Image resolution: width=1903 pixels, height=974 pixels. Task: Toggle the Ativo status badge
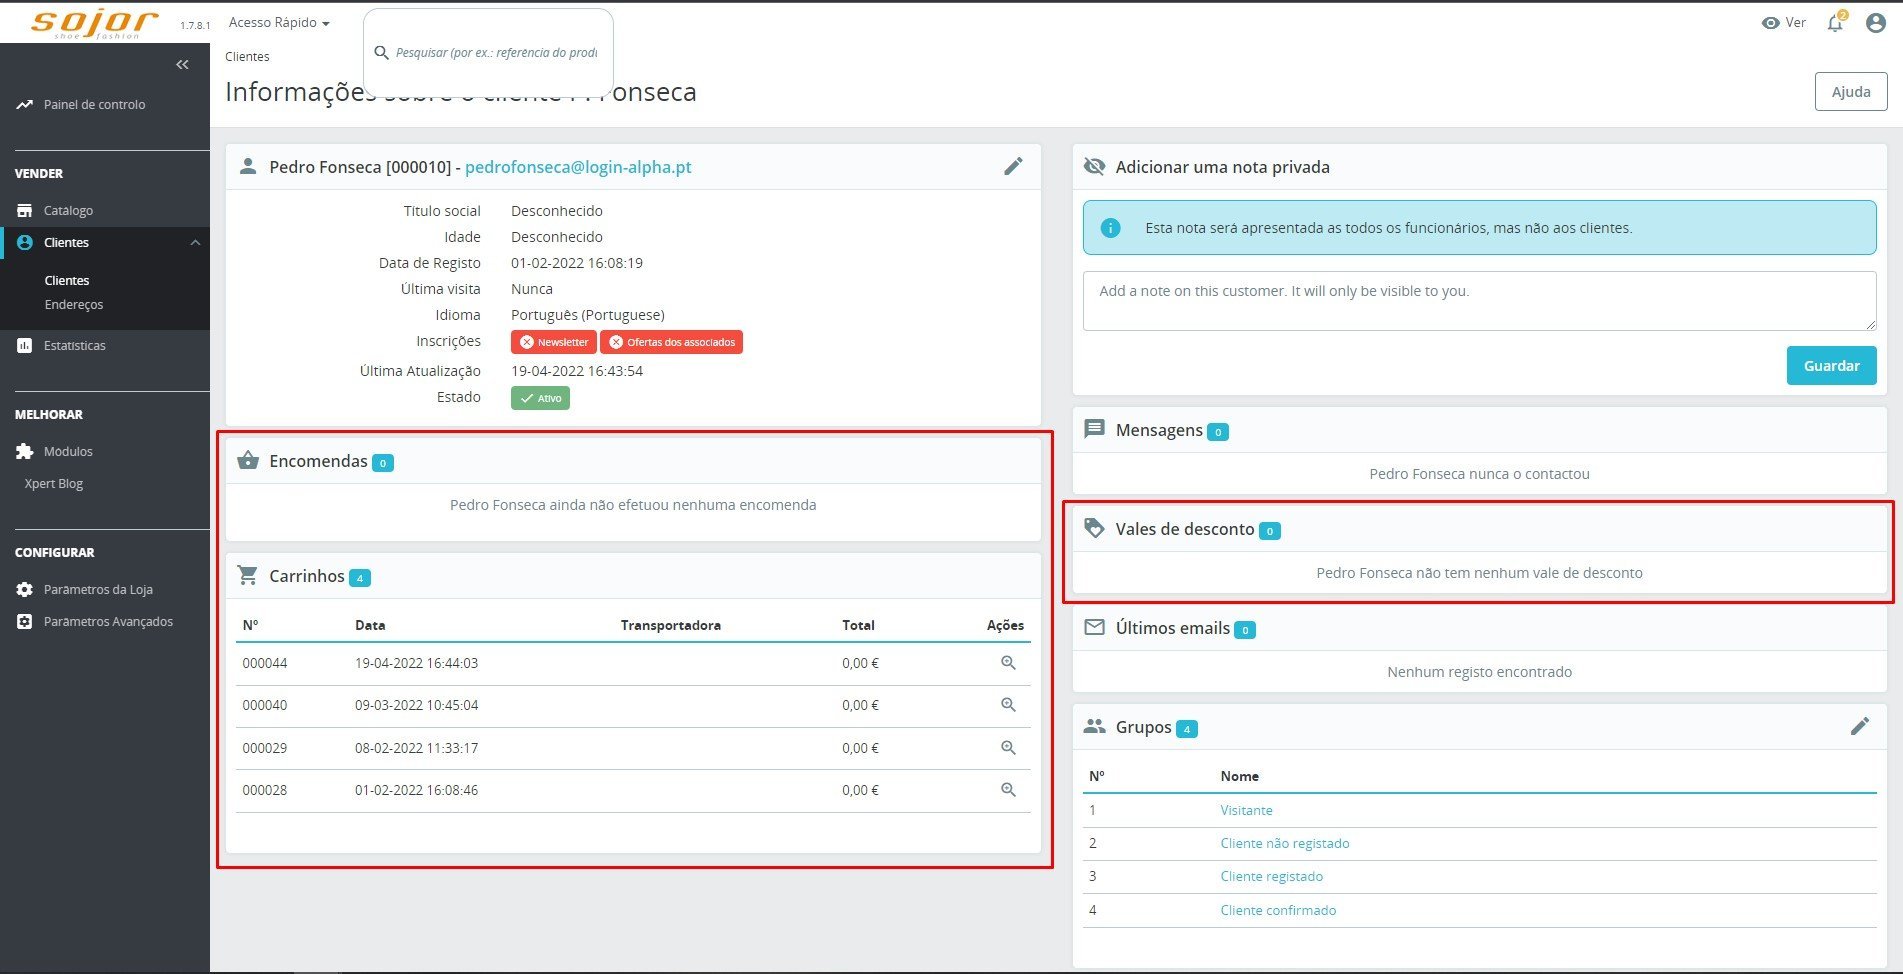pos(540,398)
